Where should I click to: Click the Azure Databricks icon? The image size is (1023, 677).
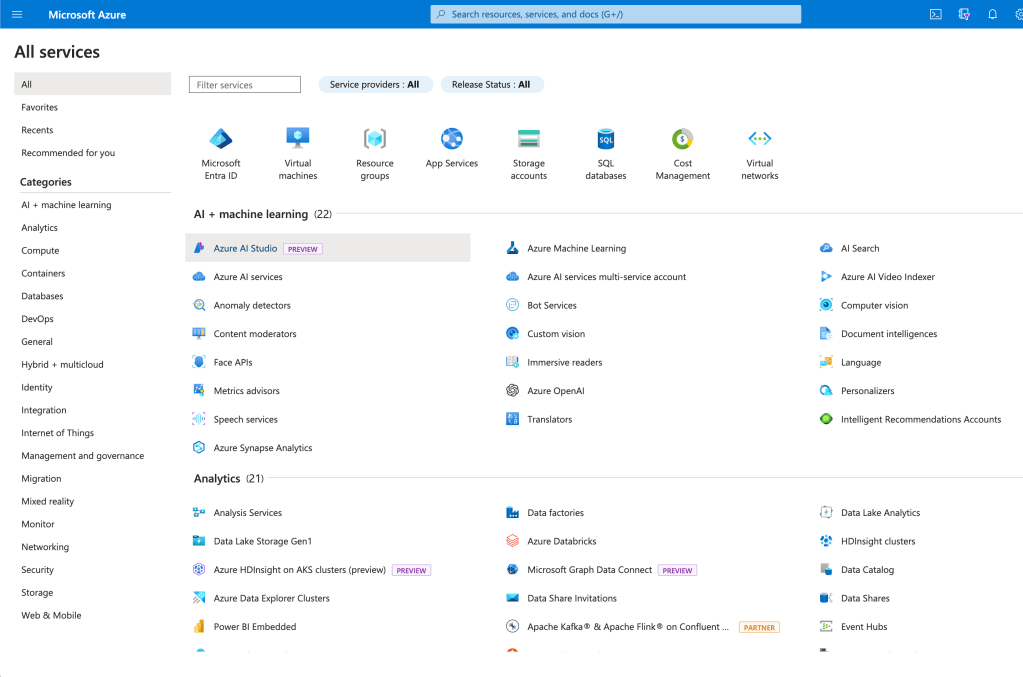click(513, 541)
